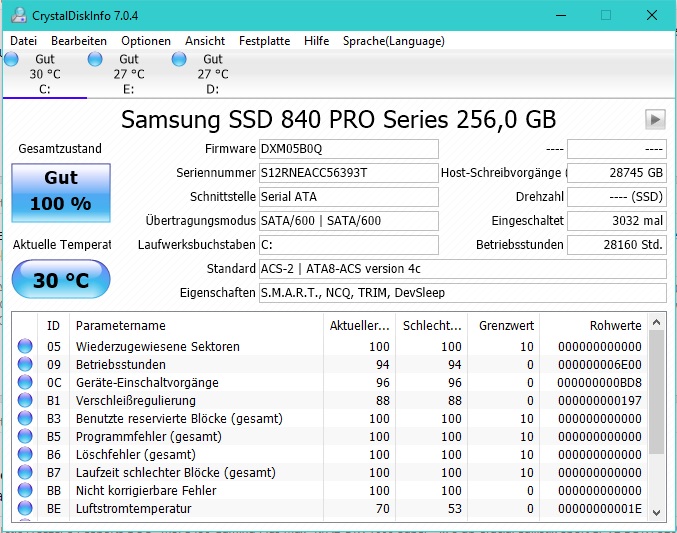Open the Sprache(Language) menu
677x533 pixels.
tap(393, 41)
